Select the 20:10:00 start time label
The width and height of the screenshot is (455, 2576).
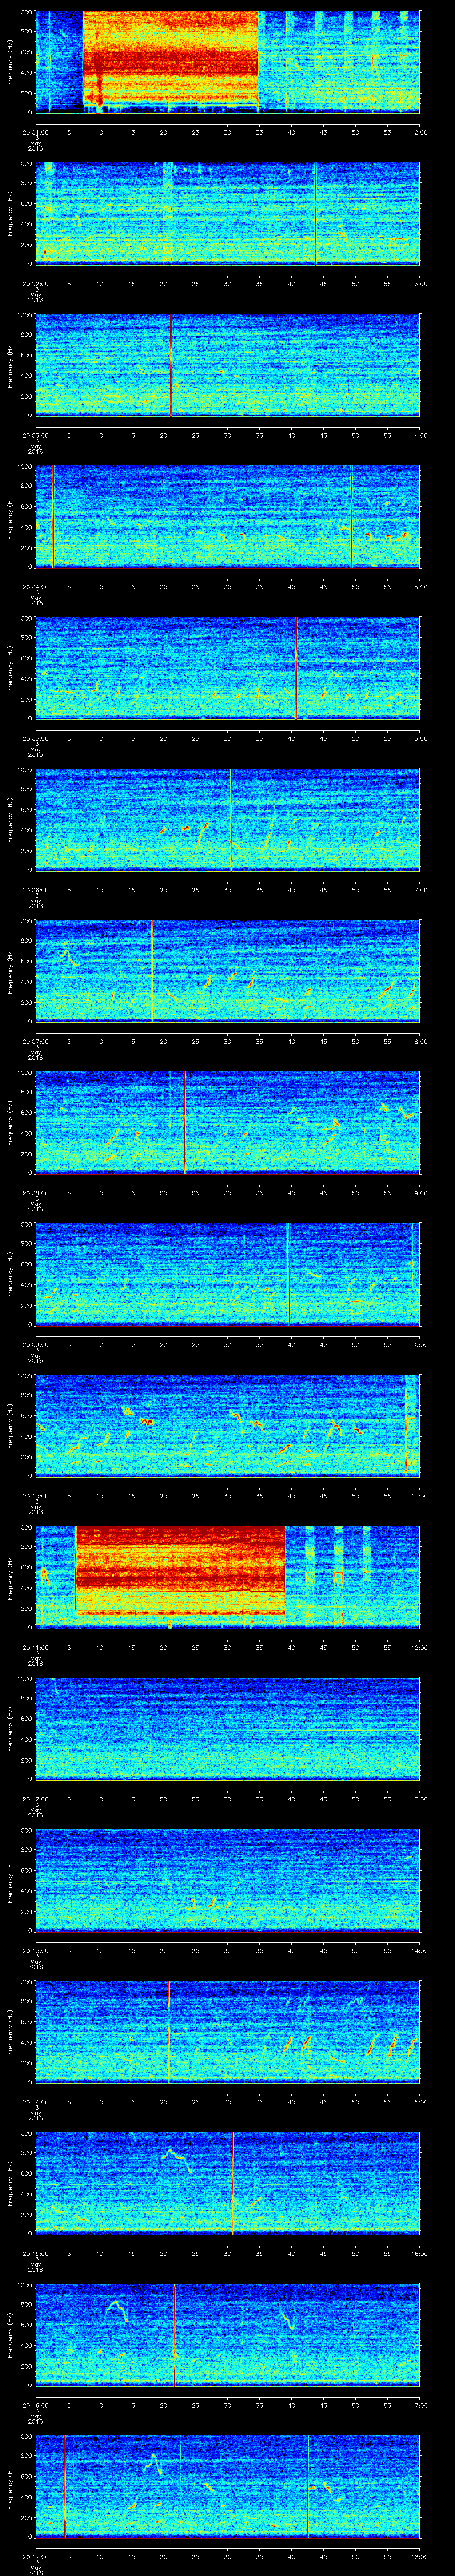pyautogui.click(x=35, y=1495)
